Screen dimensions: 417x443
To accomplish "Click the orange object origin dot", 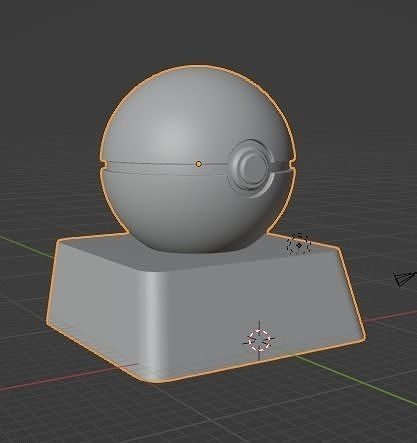I will (199, 164).
